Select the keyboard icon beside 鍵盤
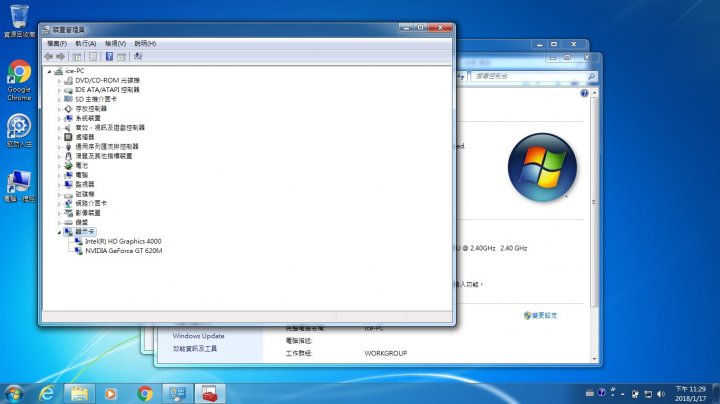The height and width of the screenshot is (404, 720). pos(68,222)
